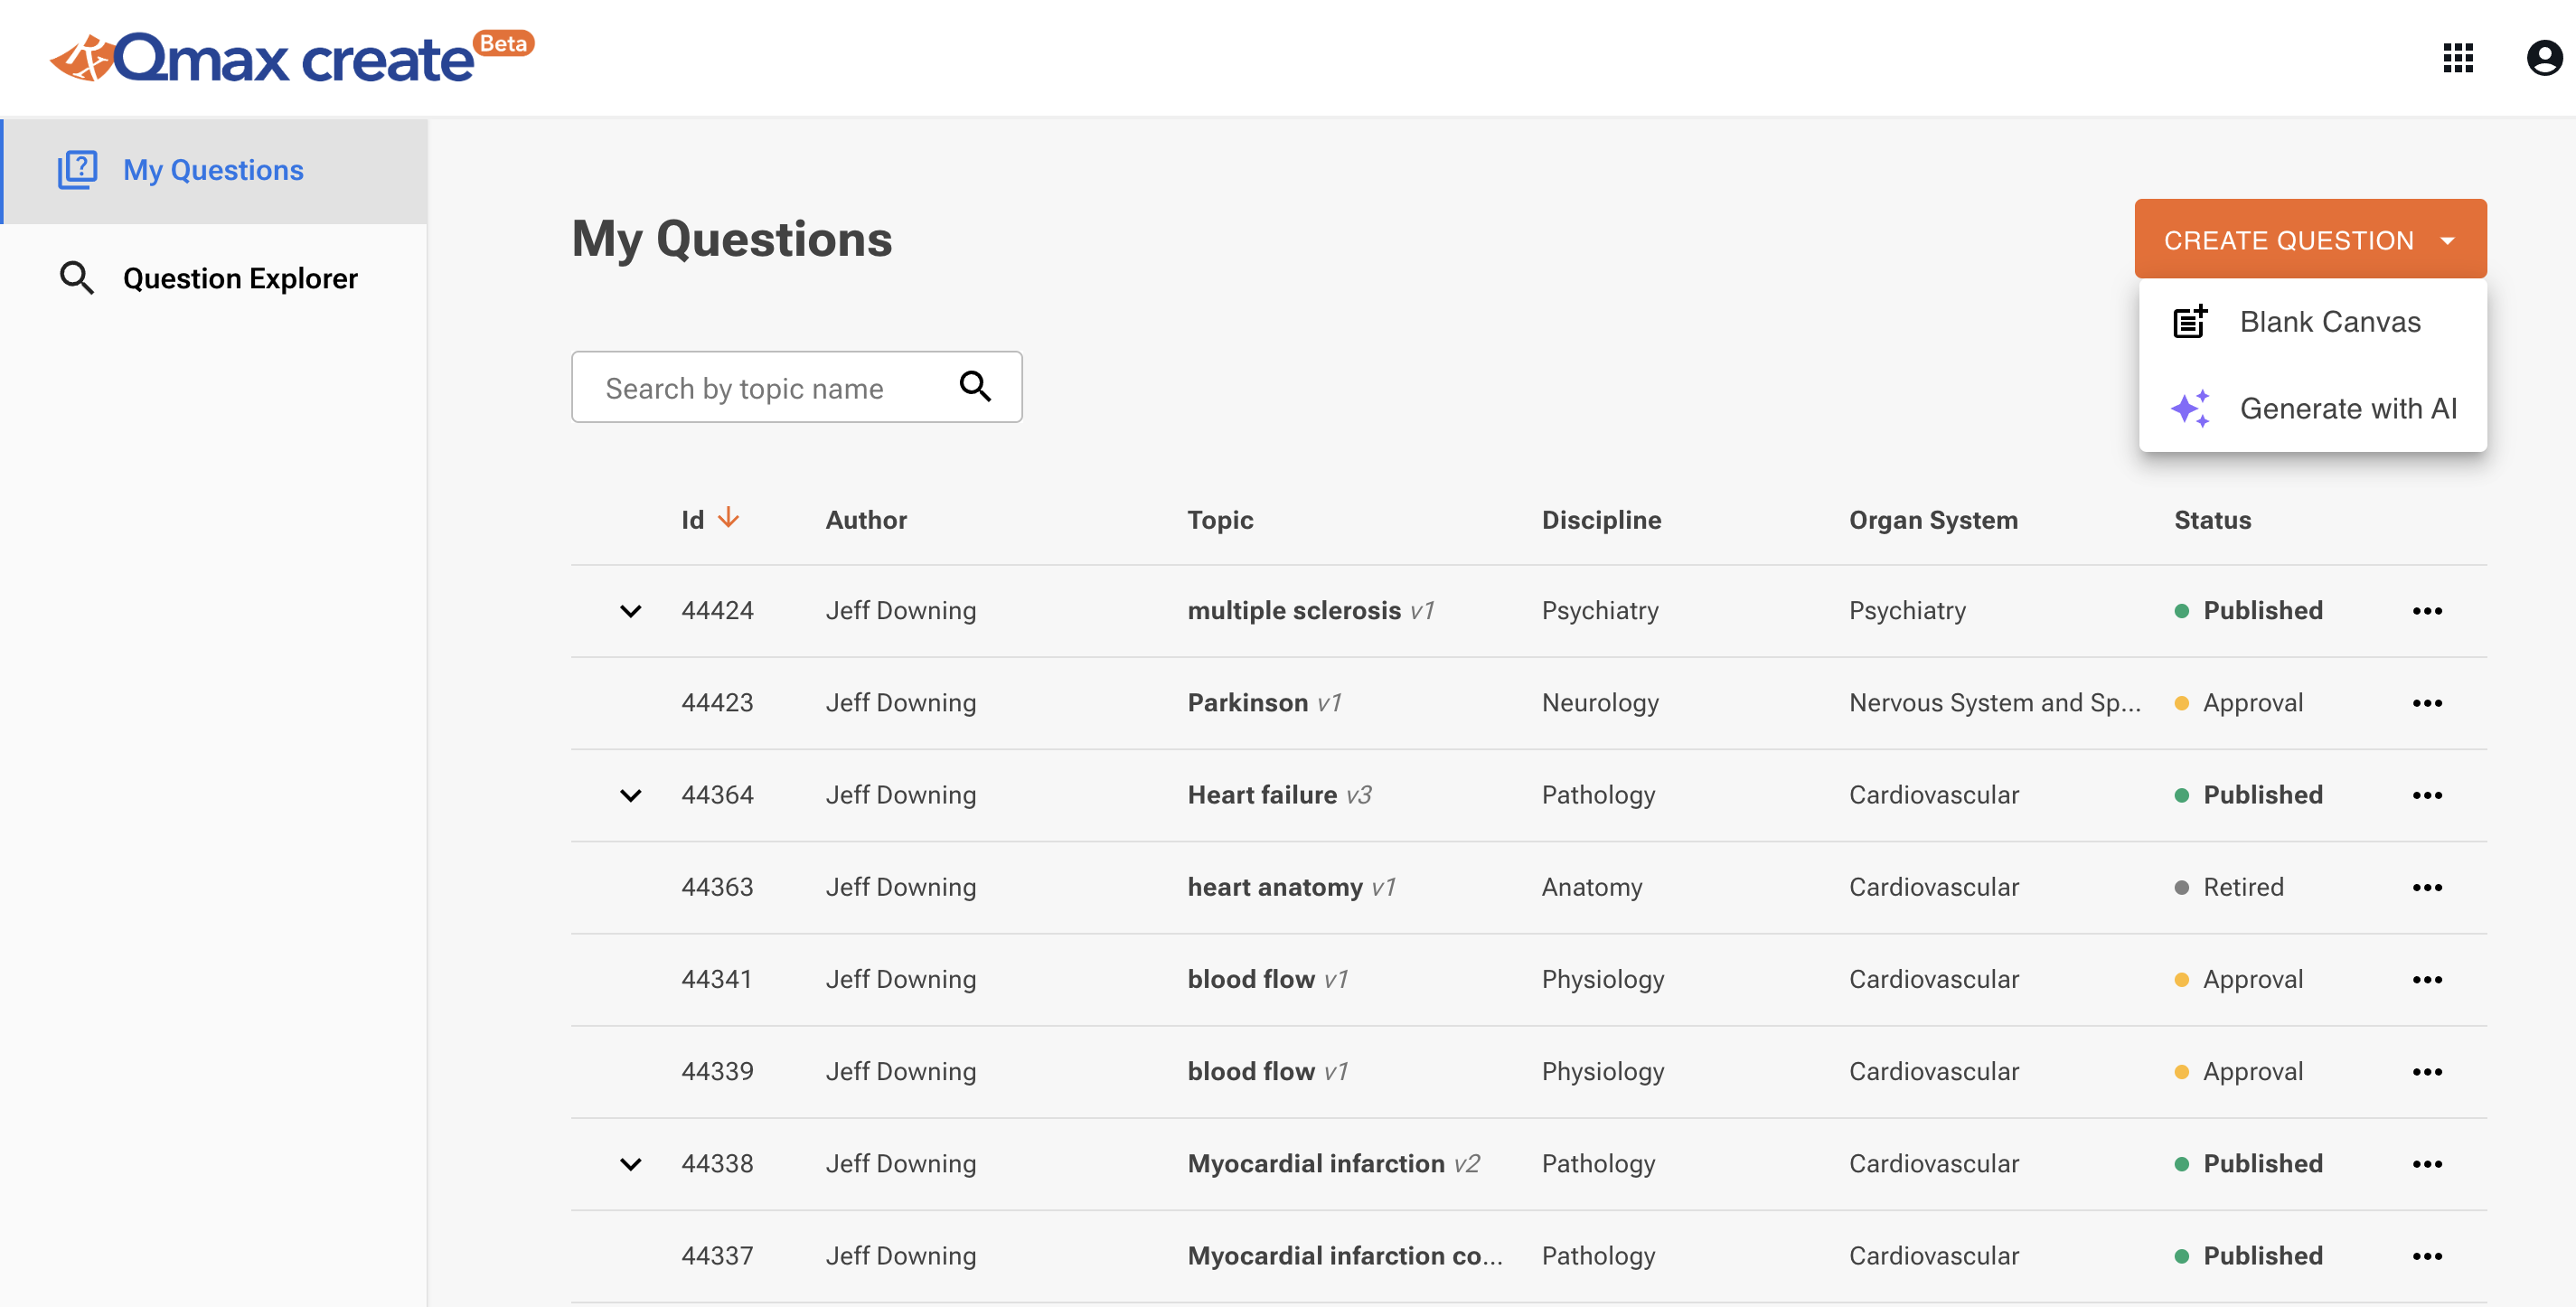Expand the Myocardial infarction v2 row

coord(630,1163)
